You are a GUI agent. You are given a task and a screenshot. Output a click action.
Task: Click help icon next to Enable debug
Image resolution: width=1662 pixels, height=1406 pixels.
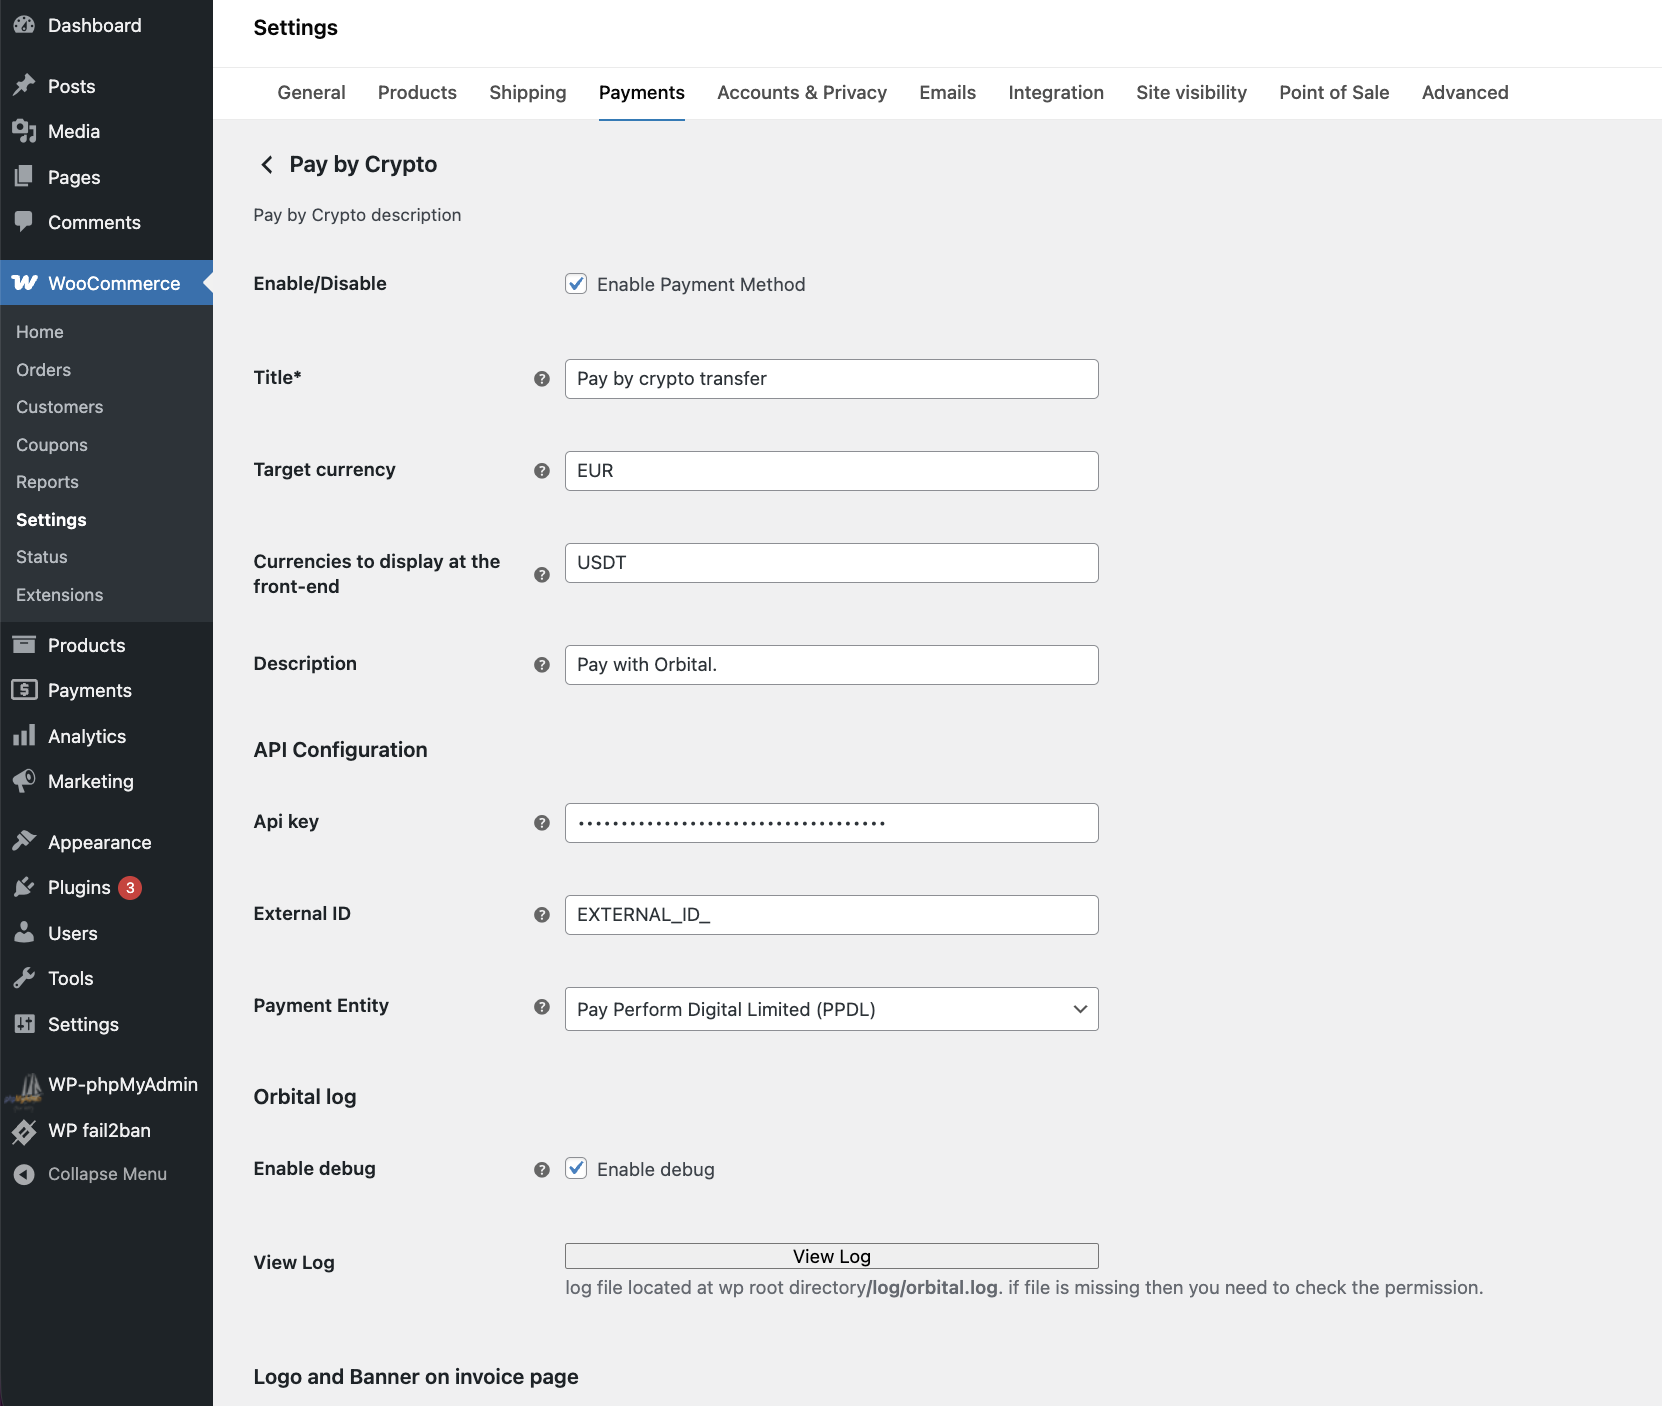click(x=542, y=1170)
